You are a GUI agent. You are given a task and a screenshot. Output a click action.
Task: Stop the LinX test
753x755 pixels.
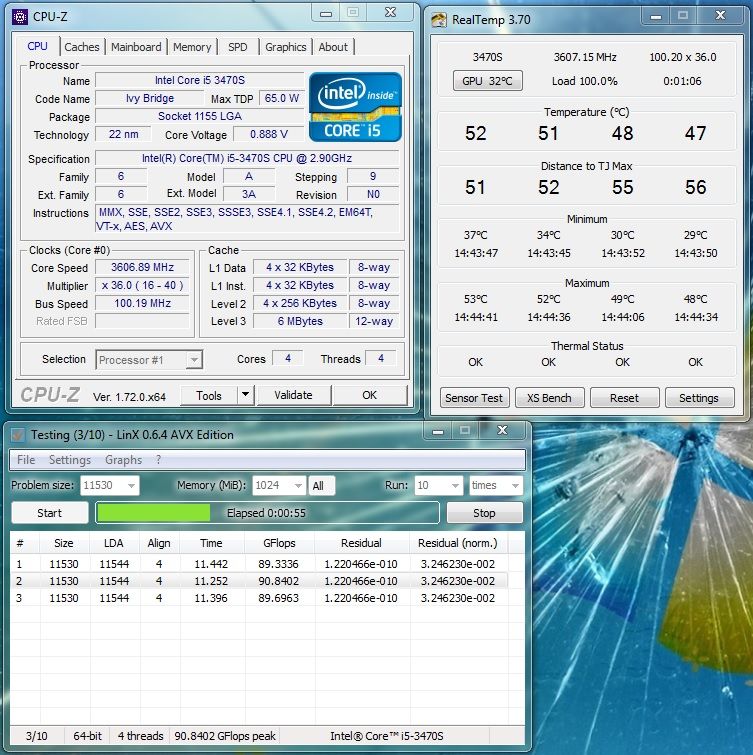484,513
